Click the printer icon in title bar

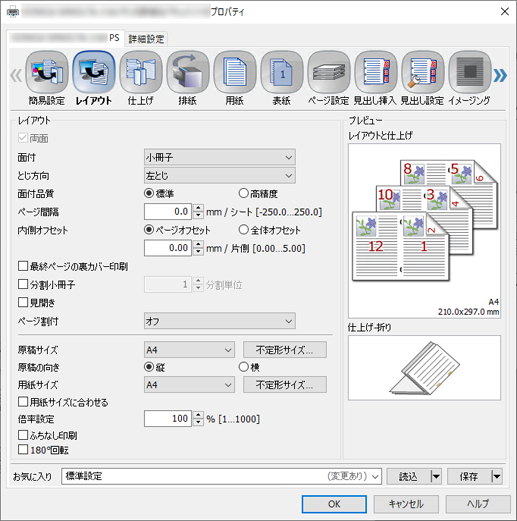point(13,12)
